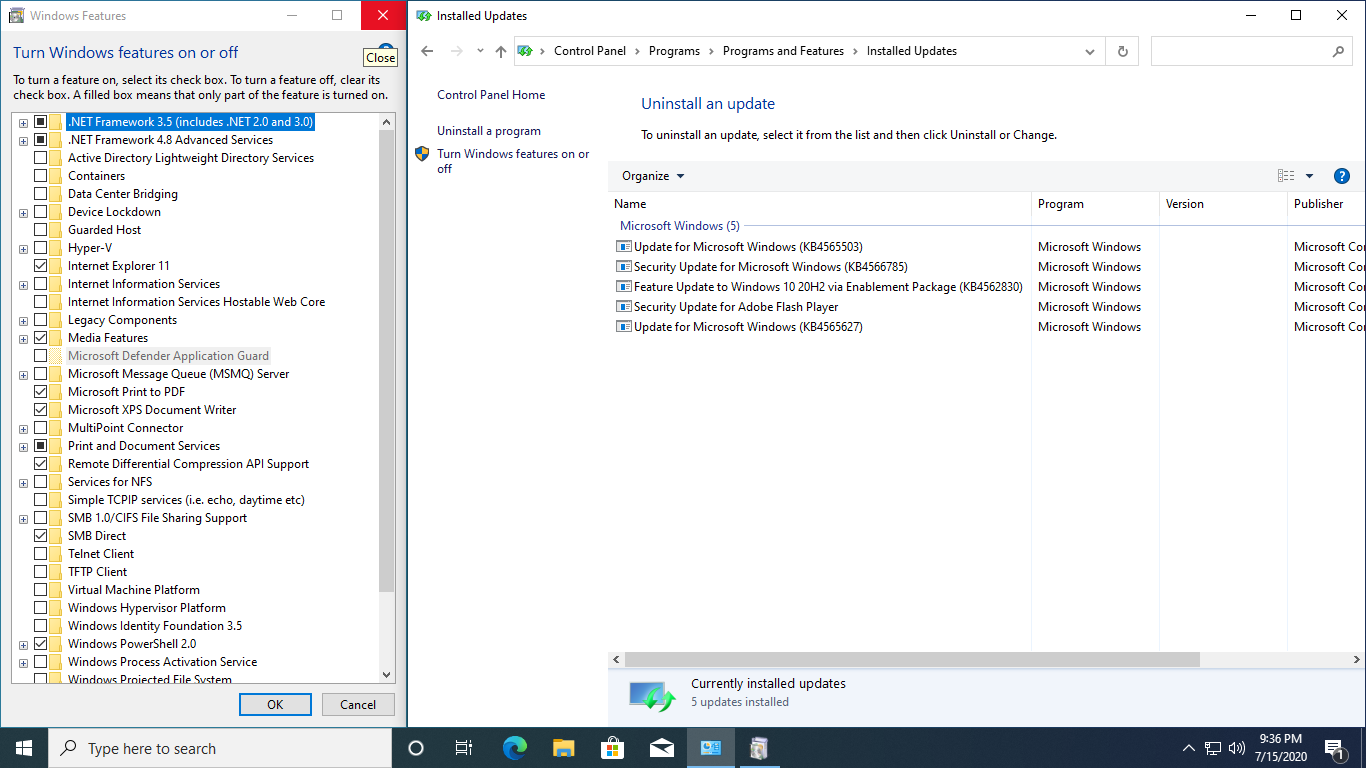The height and width of the screenshot is (768, 1366).
Task: Uncheck Microsoft XPS Document Writer
Action: click(41, 410)
